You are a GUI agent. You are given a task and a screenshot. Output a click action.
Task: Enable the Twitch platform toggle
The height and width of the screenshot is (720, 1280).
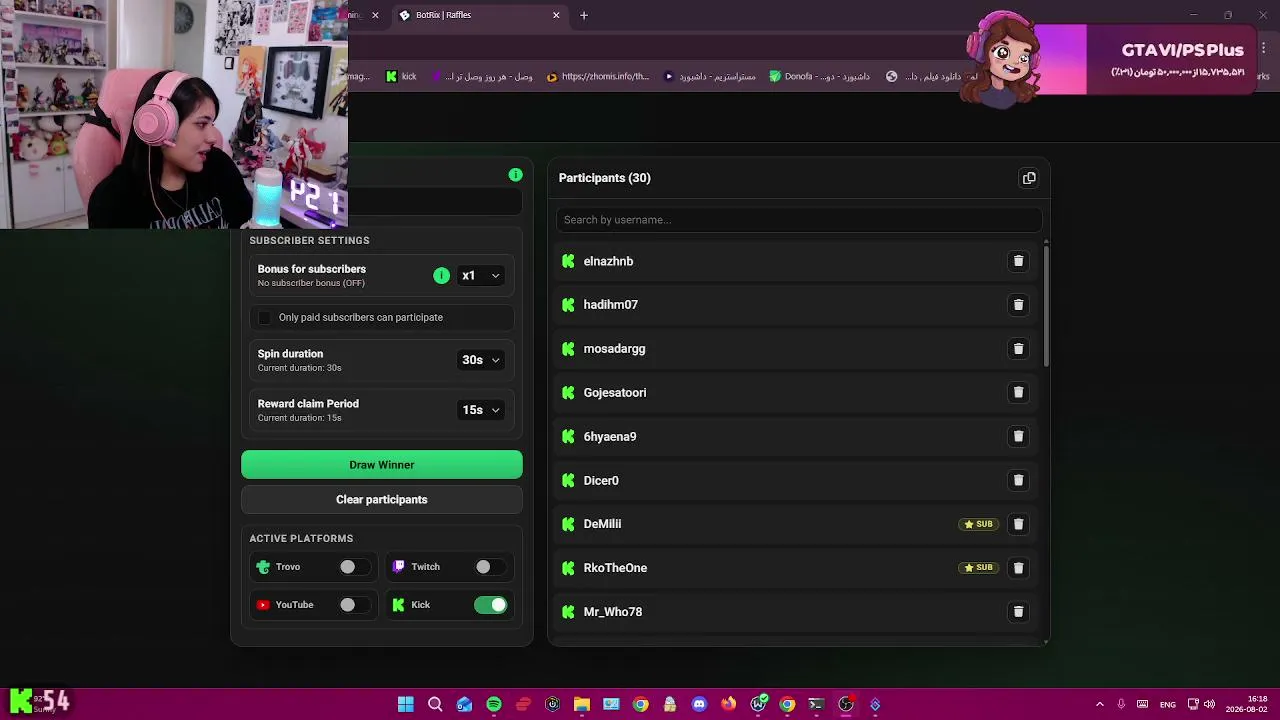coord(490,567)
